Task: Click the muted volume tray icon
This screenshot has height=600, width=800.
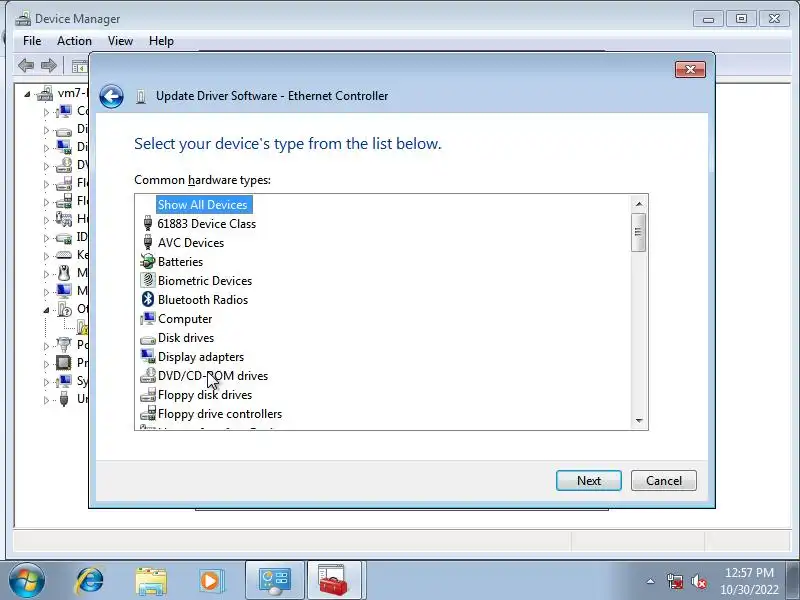Action: click(x=699, y=581)
